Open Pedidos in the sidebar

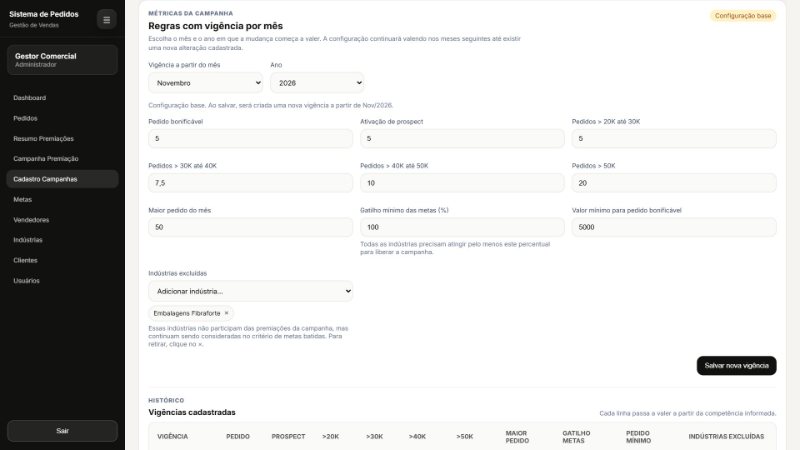[x=62, y=118]
